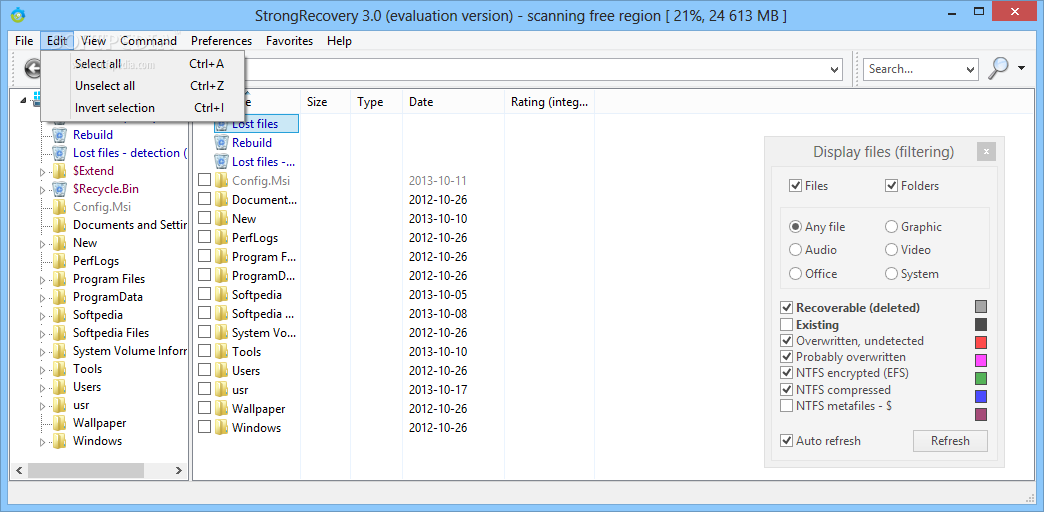The image size is (1044, 512).
Task: Click the StrongRecovery app icon in title bar
Action: point(19,15)
